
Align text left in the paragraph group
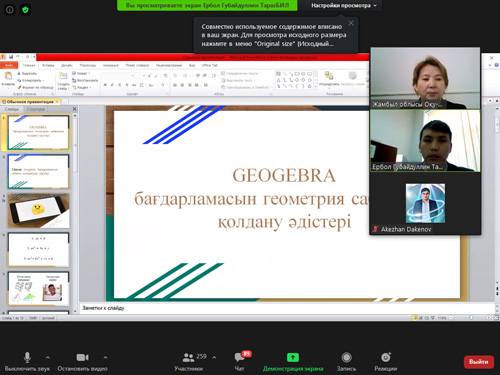pyautogui.click(x=175, y=85)
